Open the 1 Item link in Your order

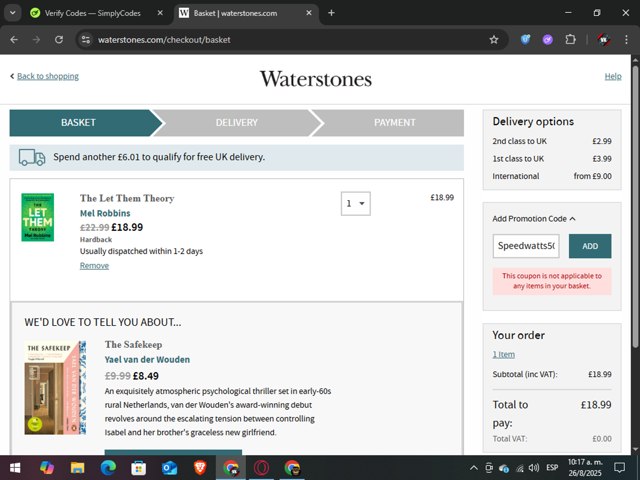(x=503, y=354)
